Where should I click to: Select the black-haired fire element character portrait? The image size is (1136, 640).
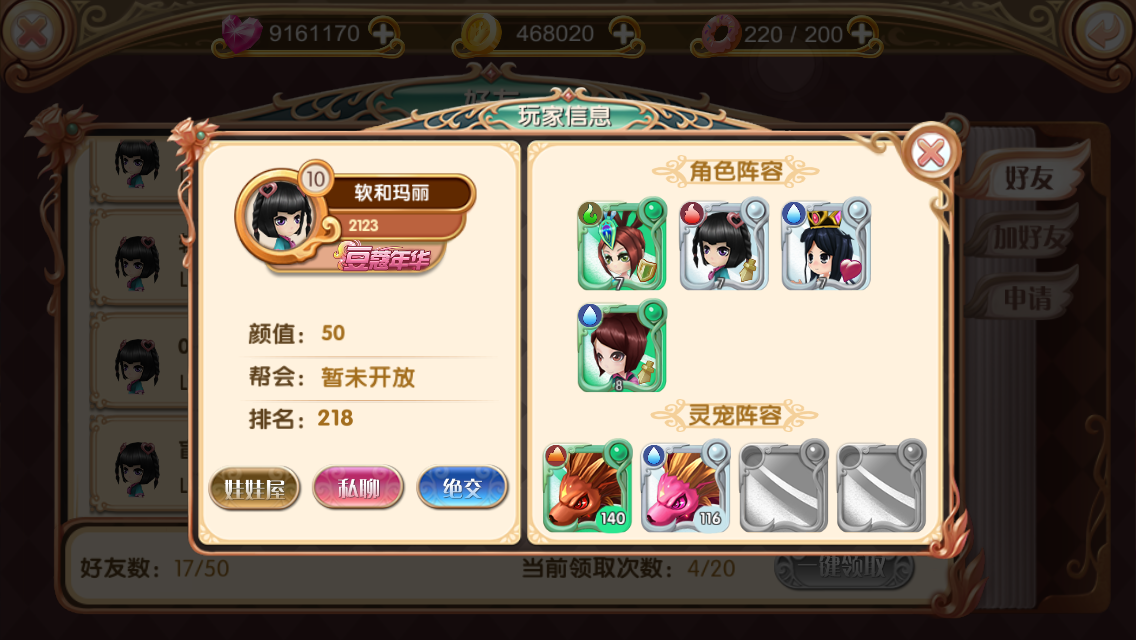pos(724,246)
